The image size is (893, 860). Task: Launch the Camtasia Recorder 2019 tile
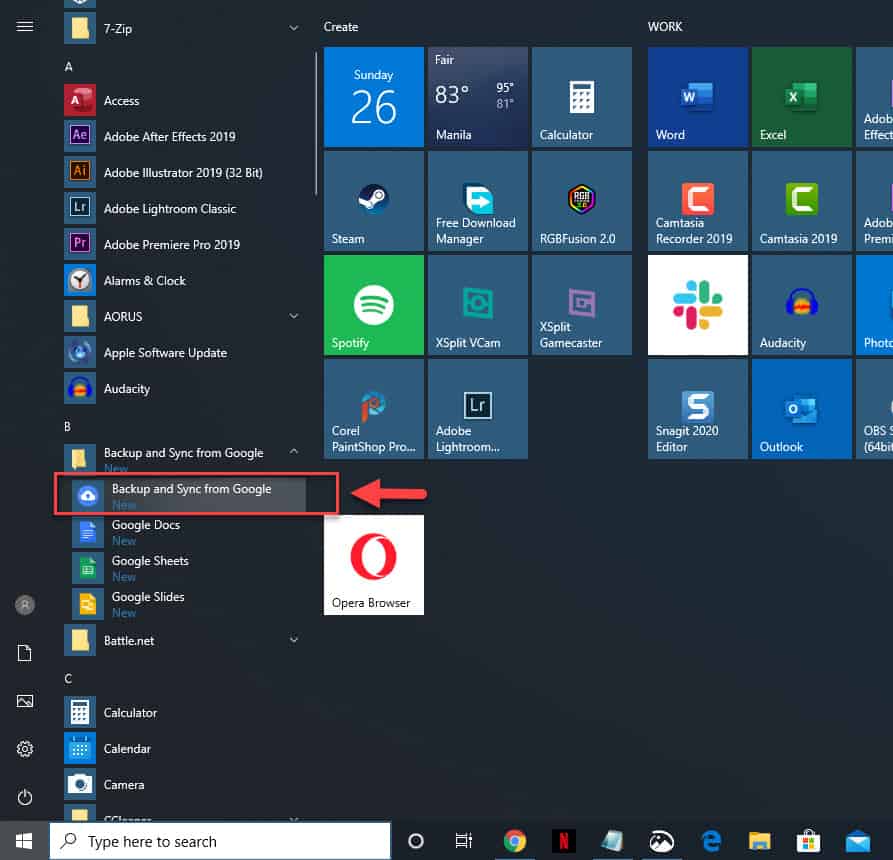[x=698, y=200]
